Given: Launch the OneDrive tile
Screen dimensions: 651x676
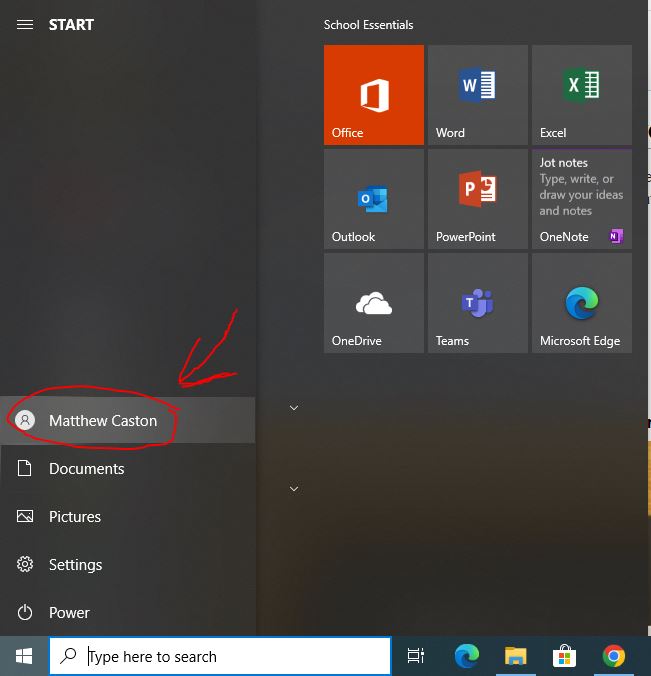Looking at the screenshot, I should pos(374,303).
